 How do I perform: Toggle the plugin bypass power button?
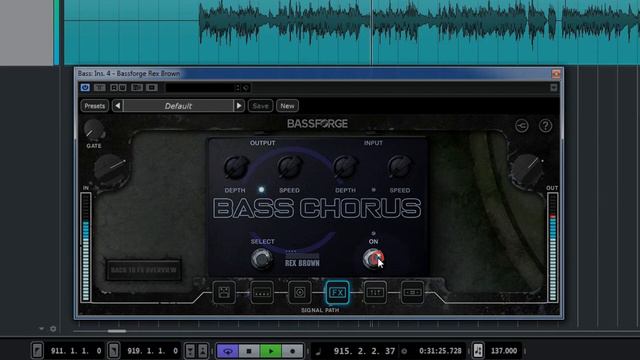pos(85,87)
